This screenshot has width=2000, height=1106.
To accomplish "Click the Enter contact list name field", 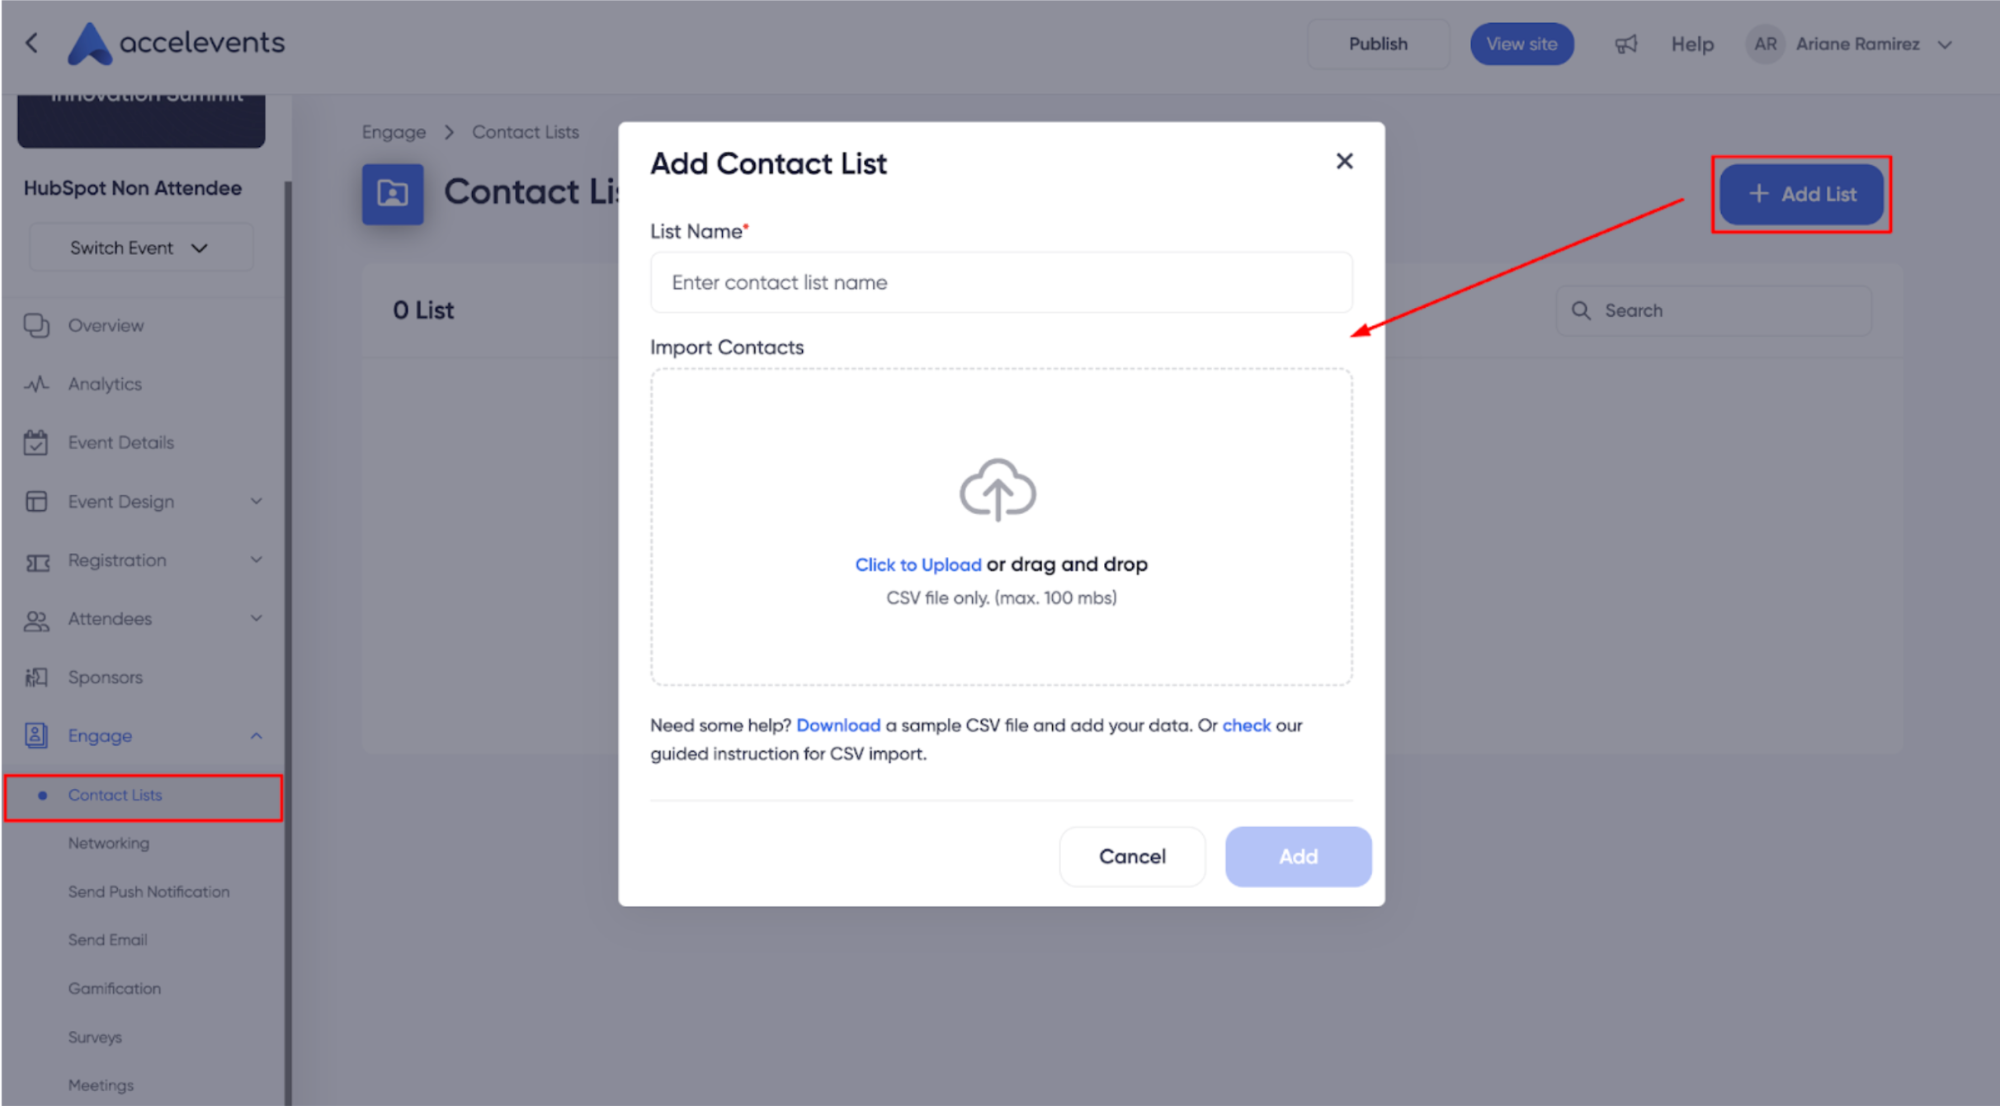I will [x=1001, y=282].
